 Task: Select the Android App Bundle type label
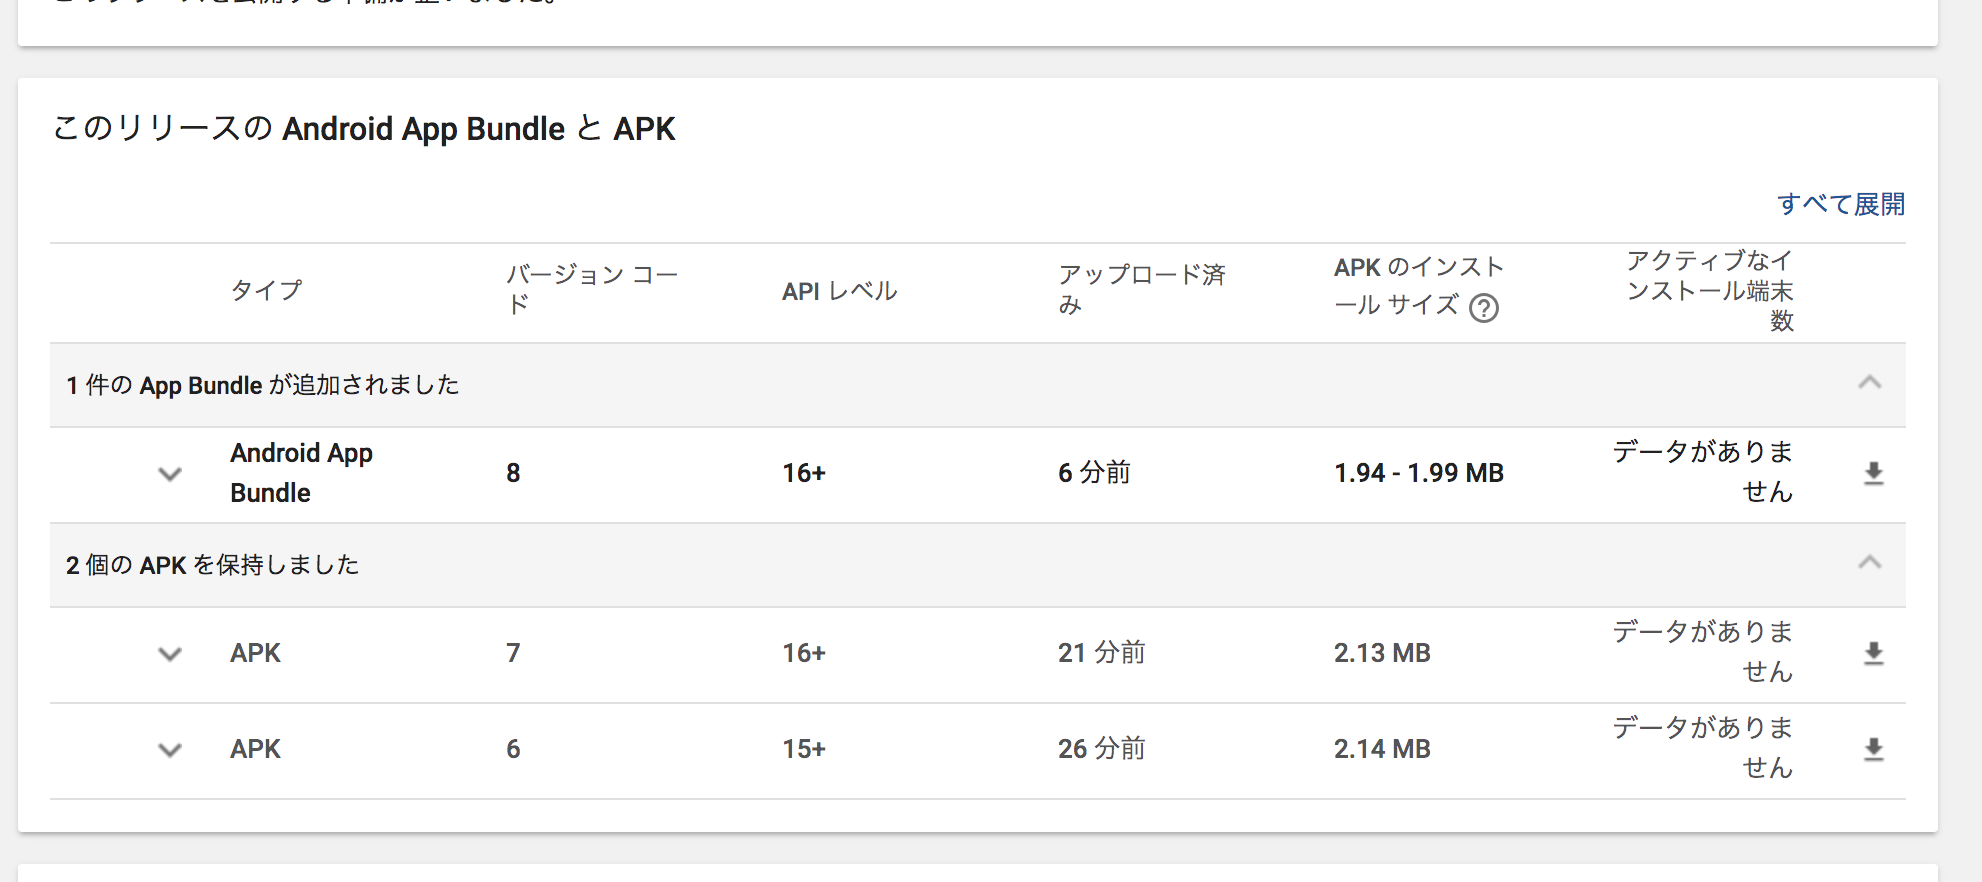(x=301, y=473)
